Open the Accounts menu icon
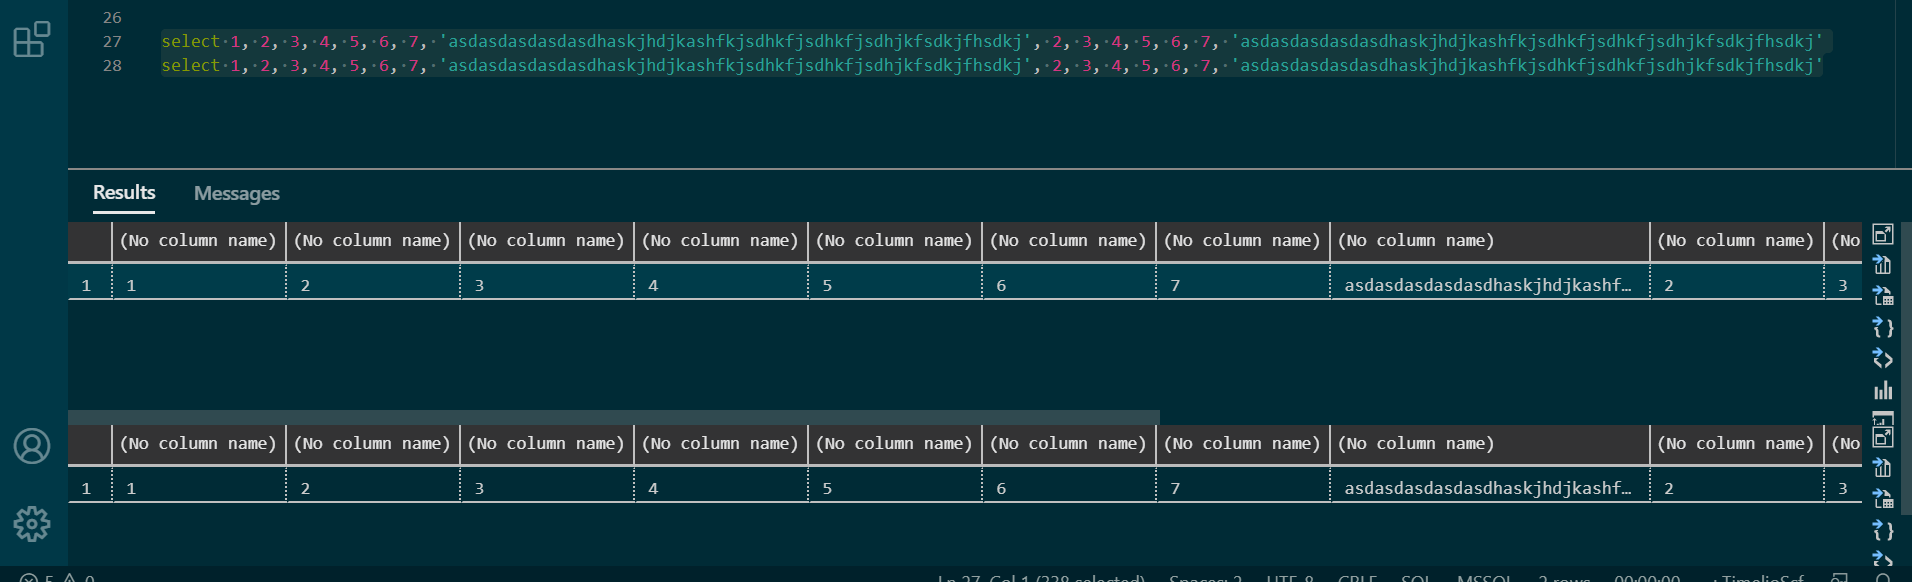Image resolution: width=1912 pixels, height=582 pixels. coord(32,446)
